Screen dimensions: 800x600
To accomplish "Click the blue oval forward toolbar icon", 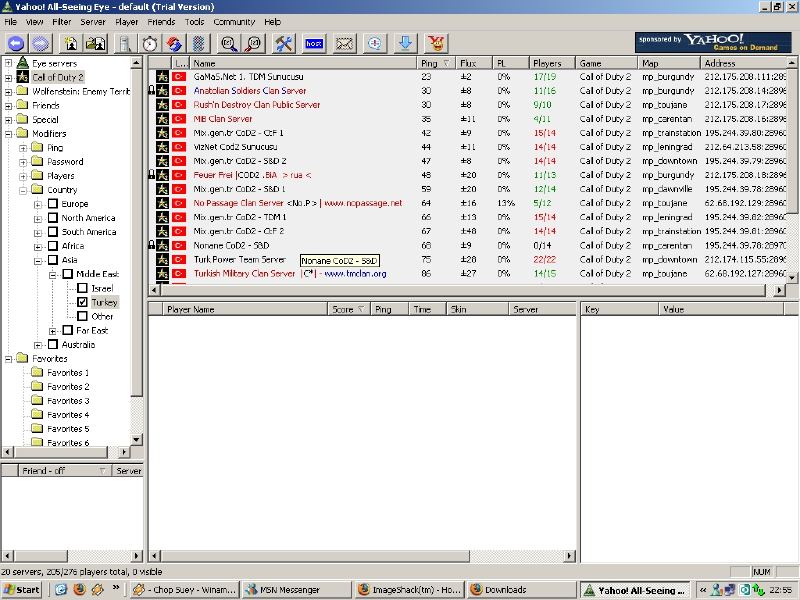I will point(40,43).
